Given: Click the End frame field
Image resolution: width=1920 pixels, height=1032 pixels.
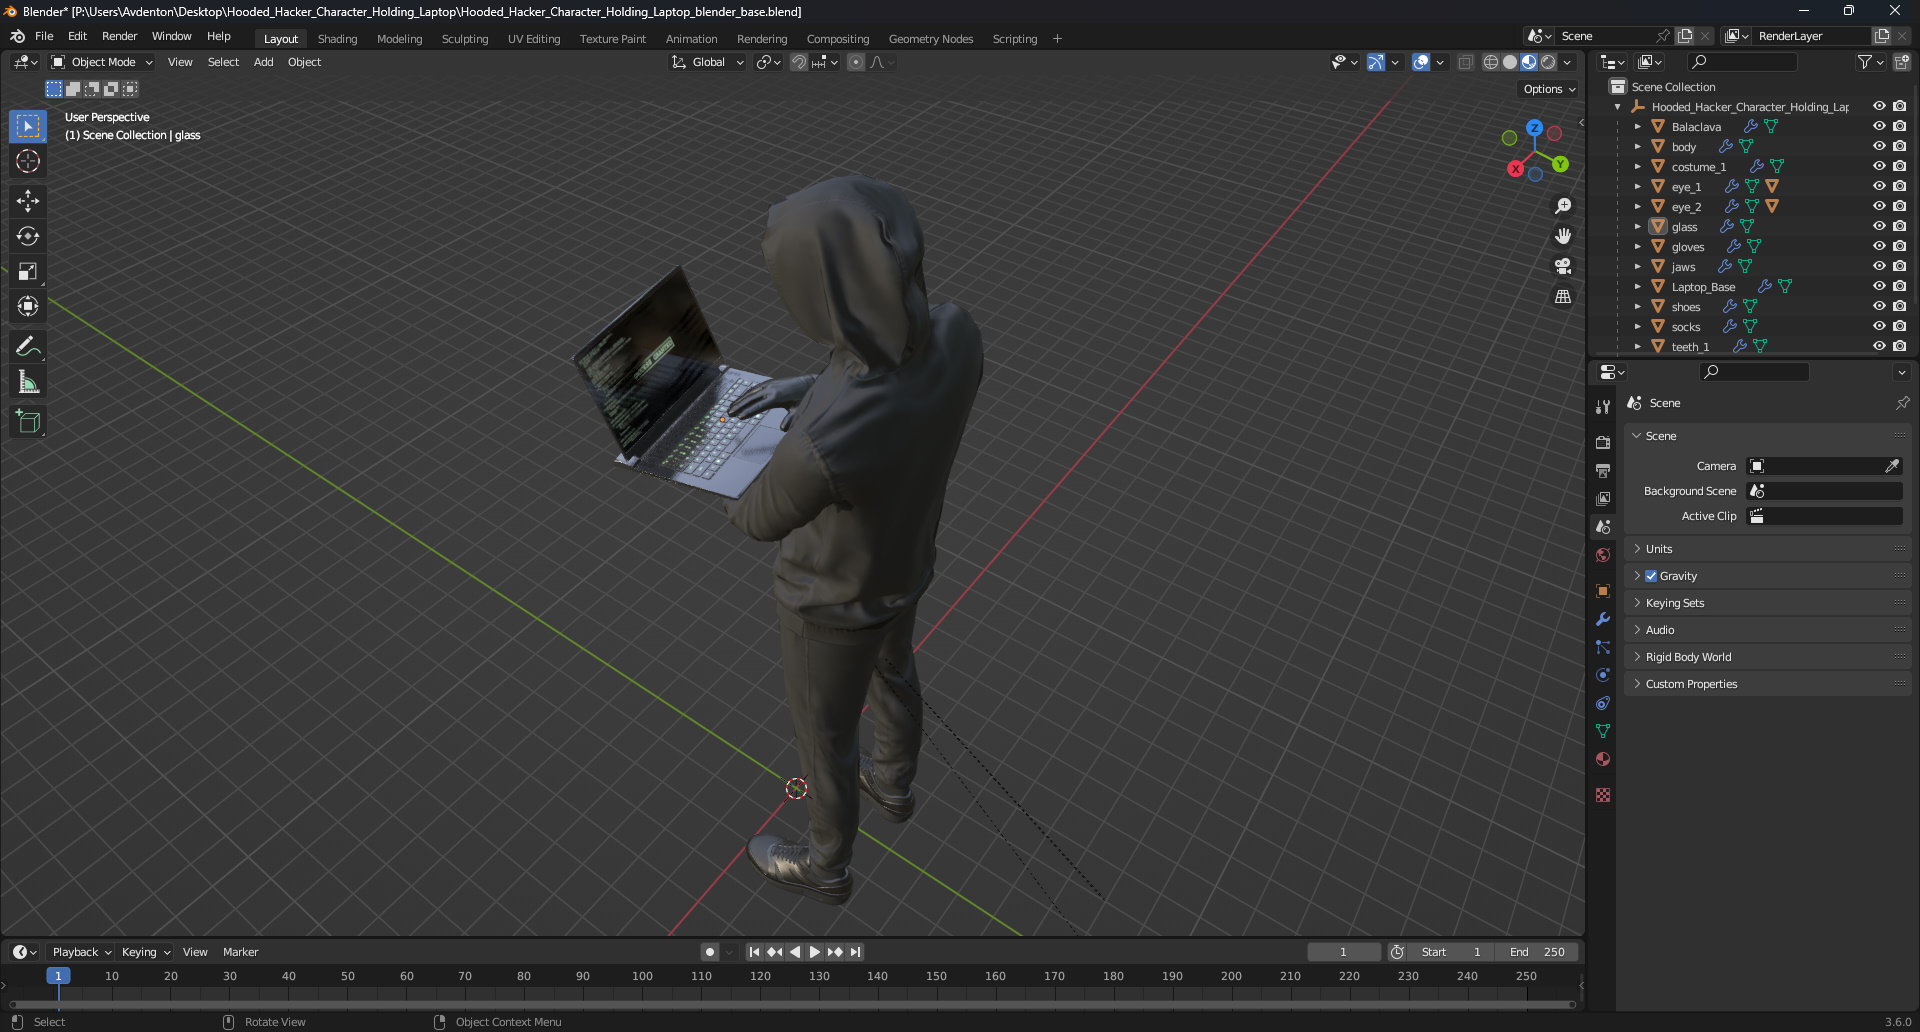Looking at the screenshot, I should 1538,952.
